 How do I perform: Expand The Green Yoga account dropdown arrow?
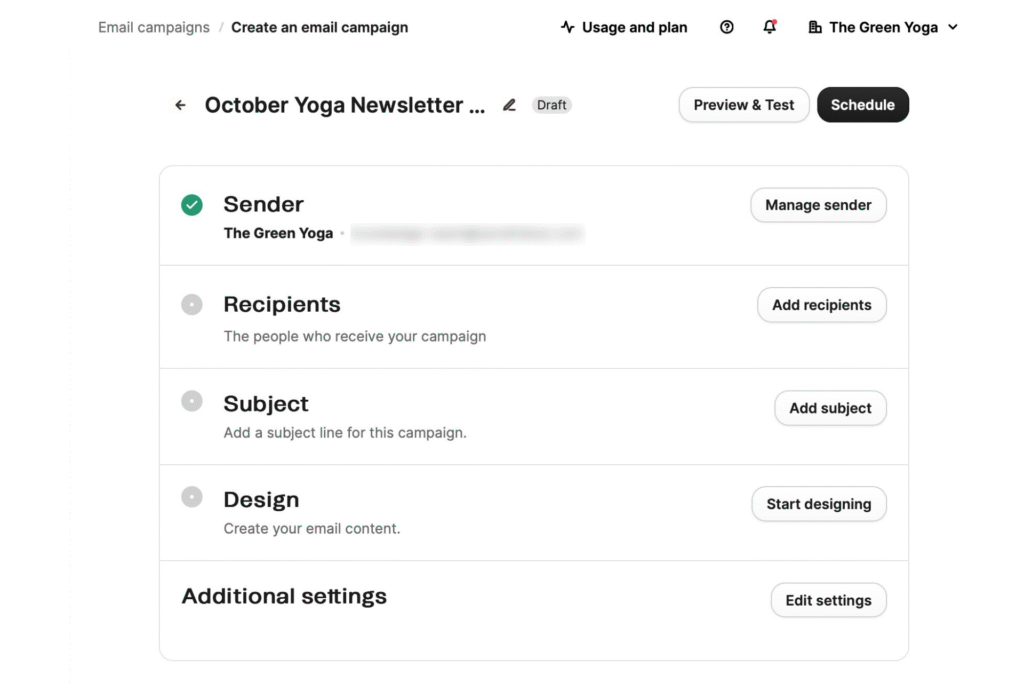[x=953, y=27]
